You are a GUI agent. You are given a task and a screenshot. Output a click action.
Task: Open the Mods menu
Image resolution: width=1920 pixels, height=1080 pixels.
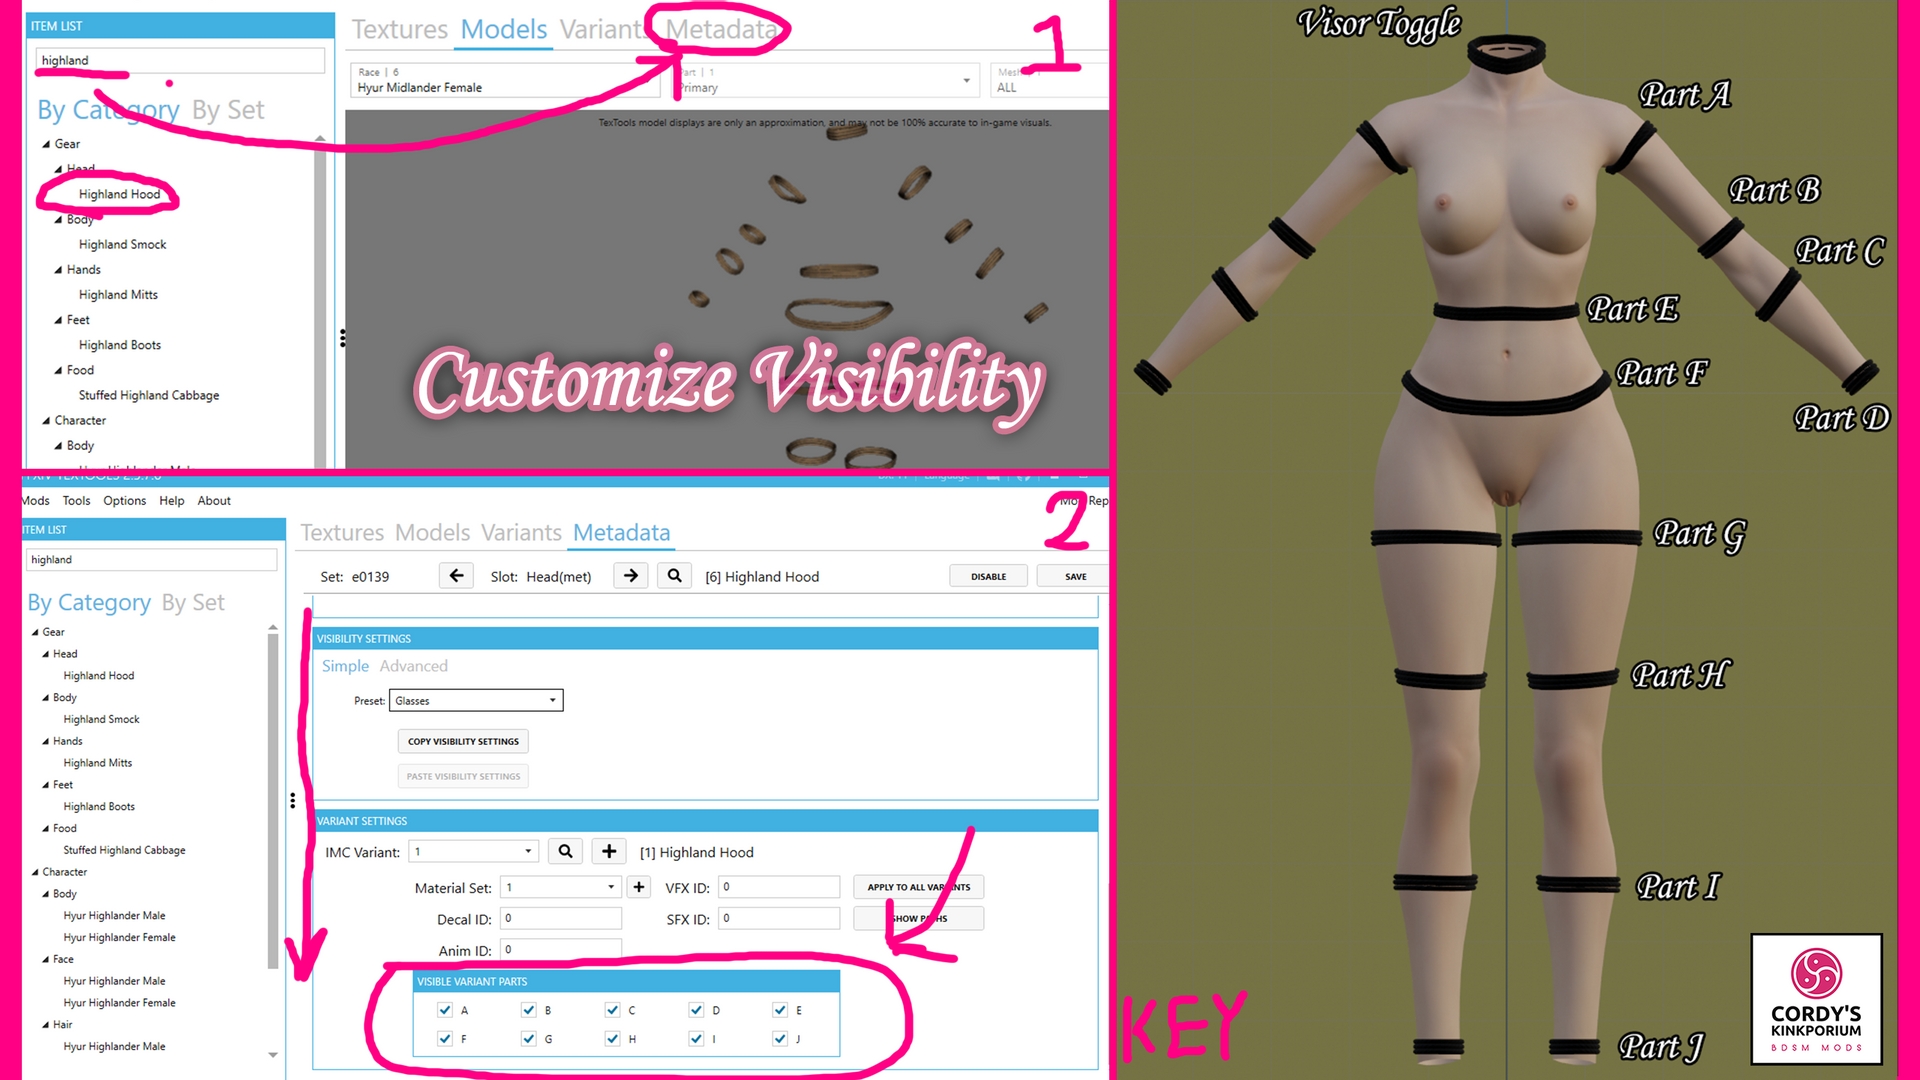click(36, 500)
